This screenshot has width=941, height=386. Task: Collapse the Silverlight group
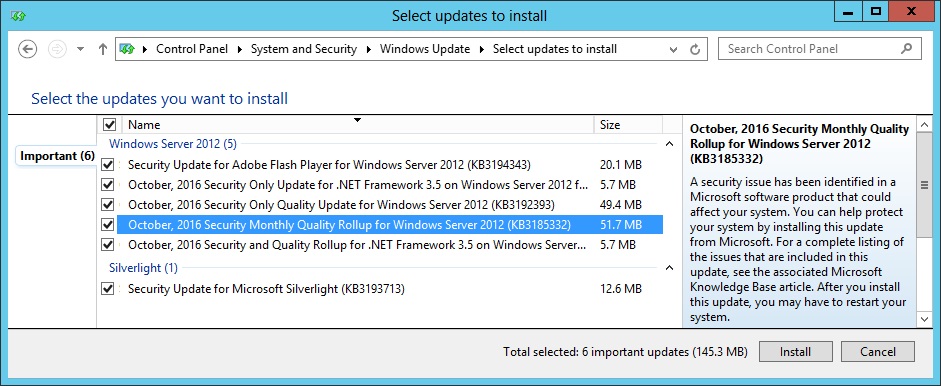tap(670, 268)
